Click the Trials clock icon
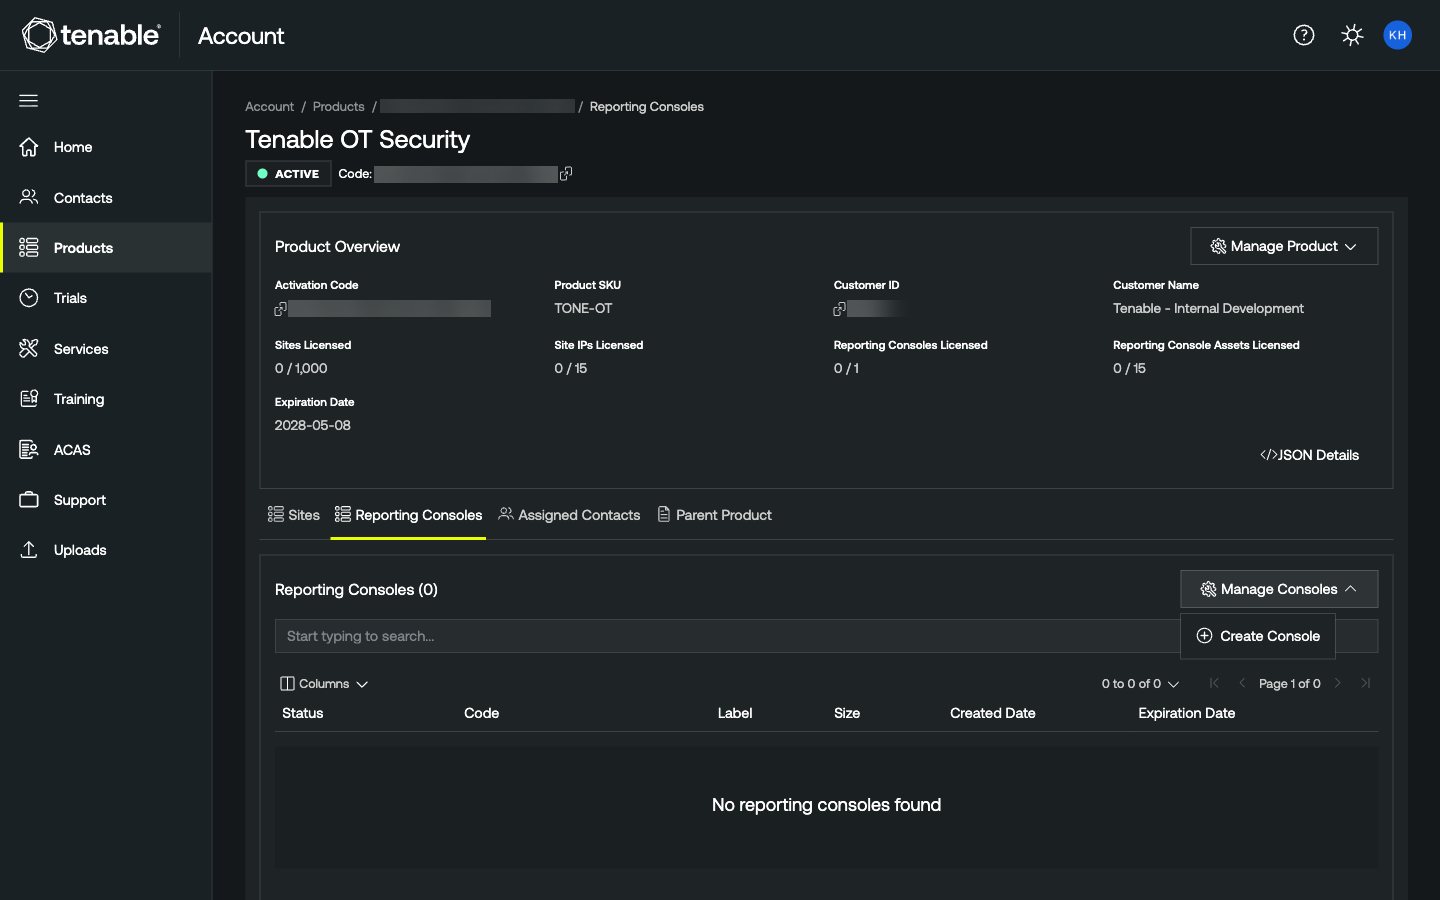 (29, 298)
